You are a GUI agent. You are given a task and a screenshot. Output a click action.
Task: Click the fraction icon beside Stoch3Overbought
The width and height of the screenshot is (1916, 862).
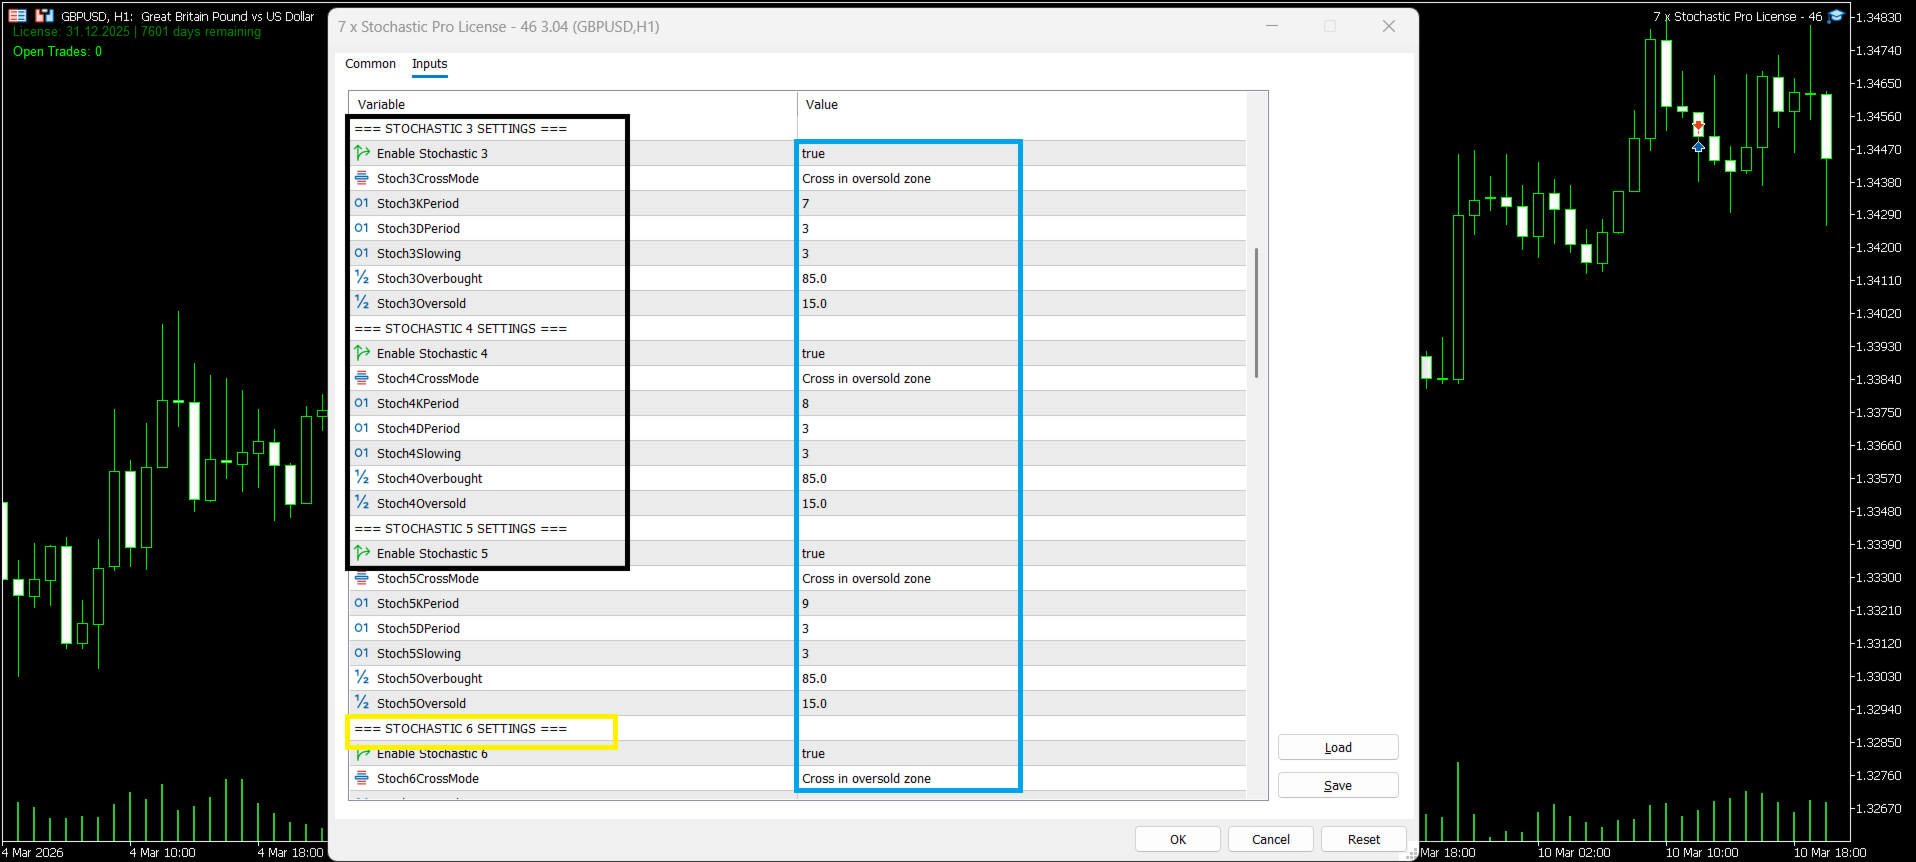(x=362, y=278)
